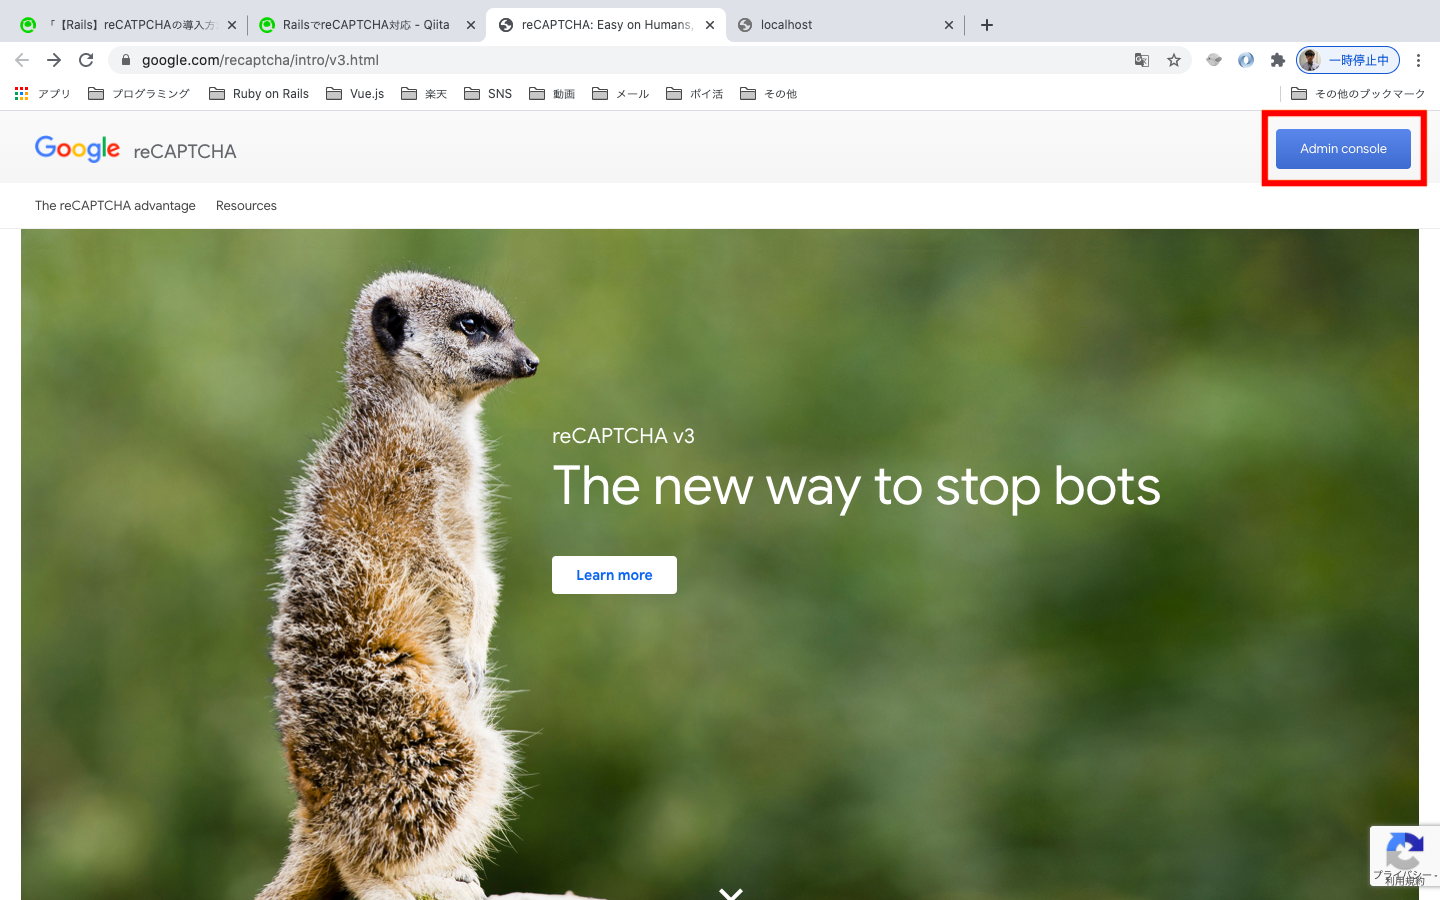Click the reCAPTCHA badge in the corner
This screenshot has height=900, width=1440.
coord(1405,856)
